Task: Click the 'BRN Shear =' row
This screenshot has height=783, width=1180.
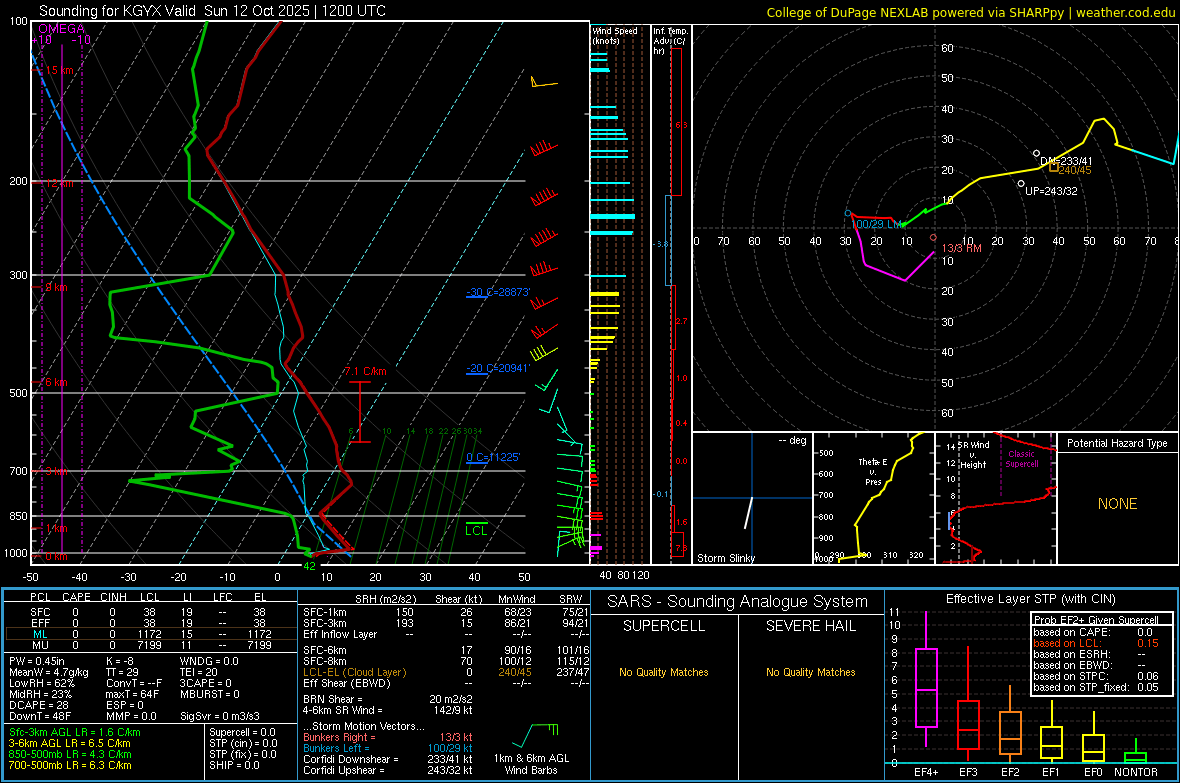Action: pyautogui.click(x=388, y=699)
